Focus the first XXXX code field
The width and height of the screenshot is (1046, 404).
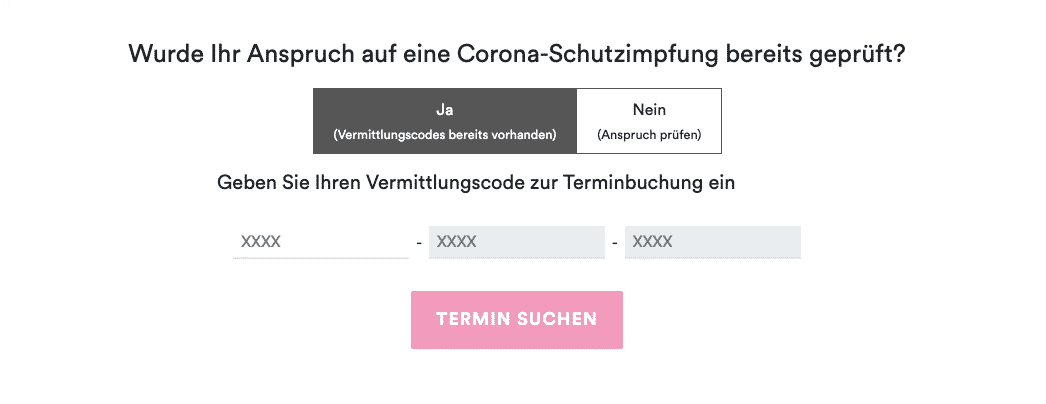tap(321, 242)
